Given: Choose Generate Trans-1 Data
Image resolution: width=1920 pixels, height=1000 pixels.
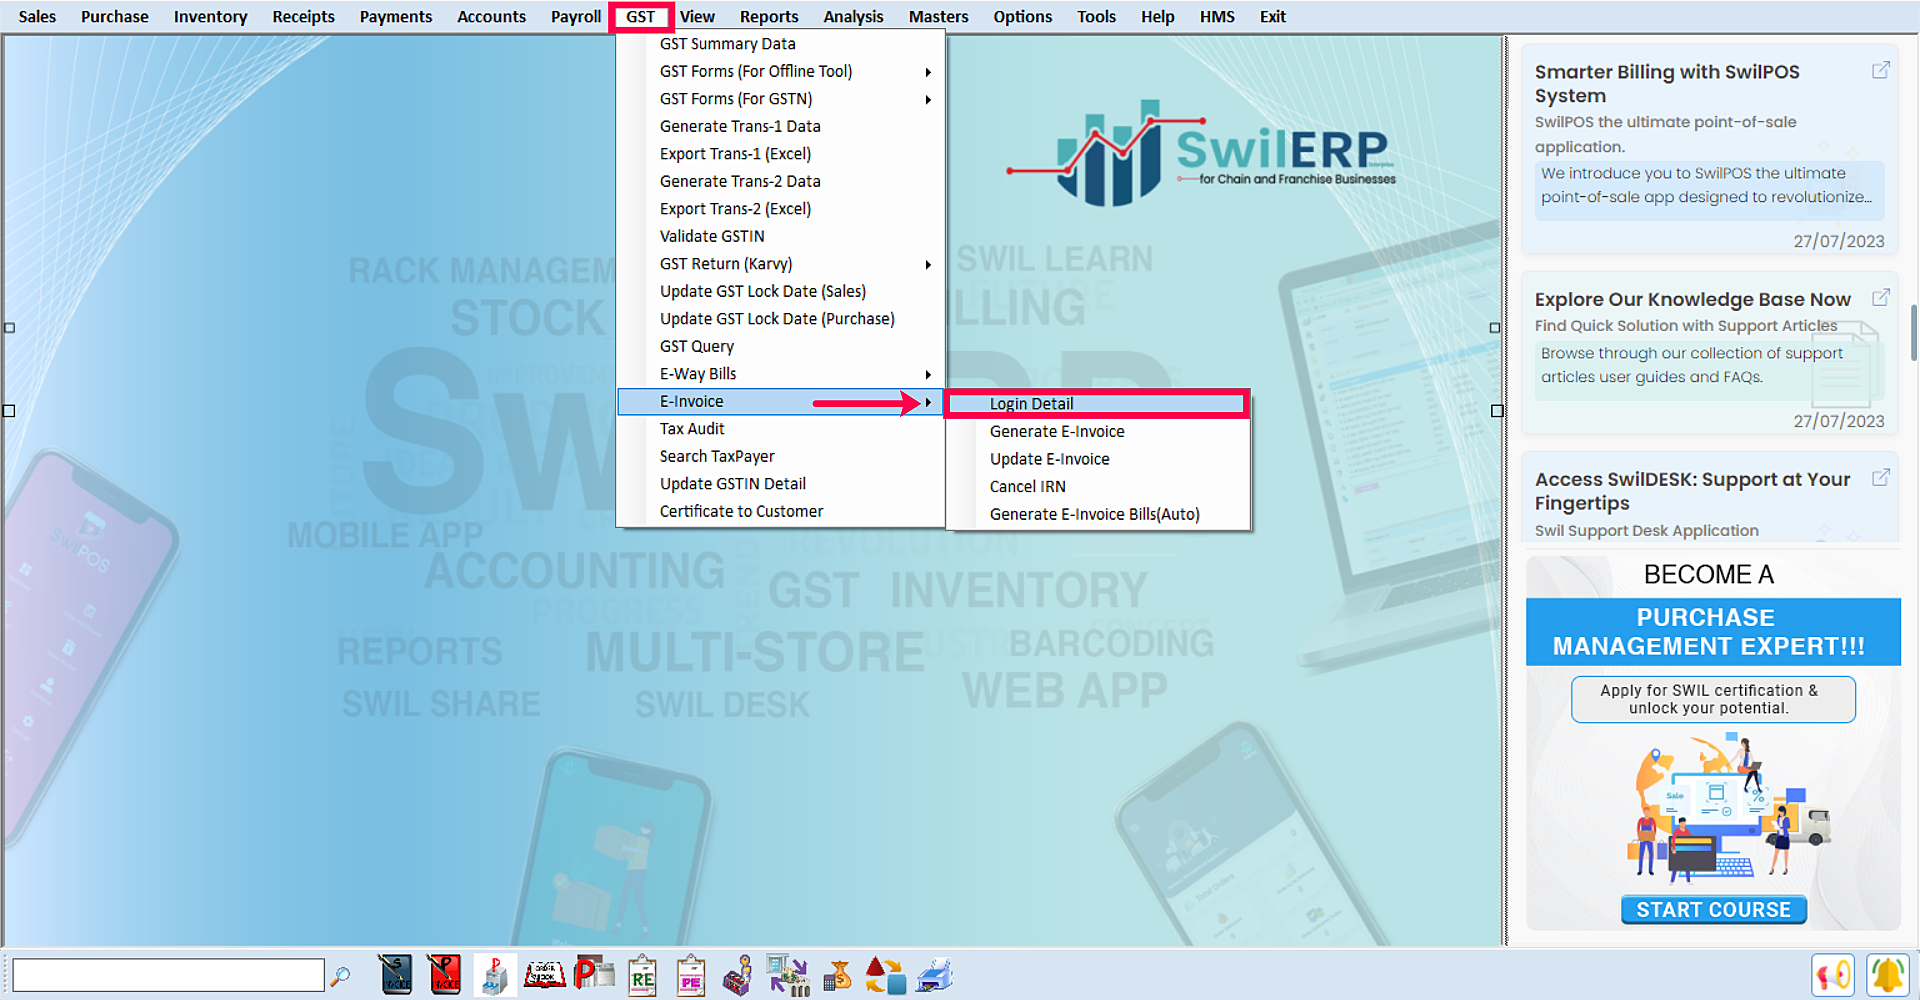Looking at the screenshot, I should (781, 126).
